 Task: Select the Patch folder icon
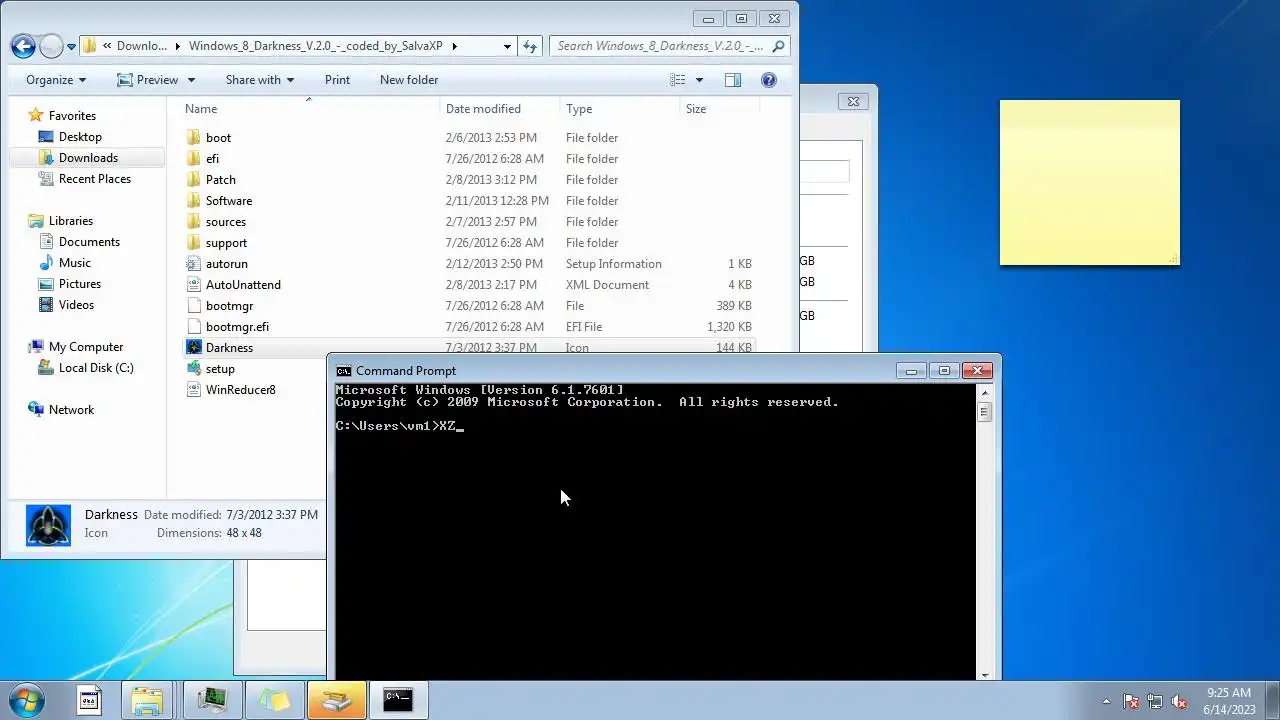[x=194, y=180]
